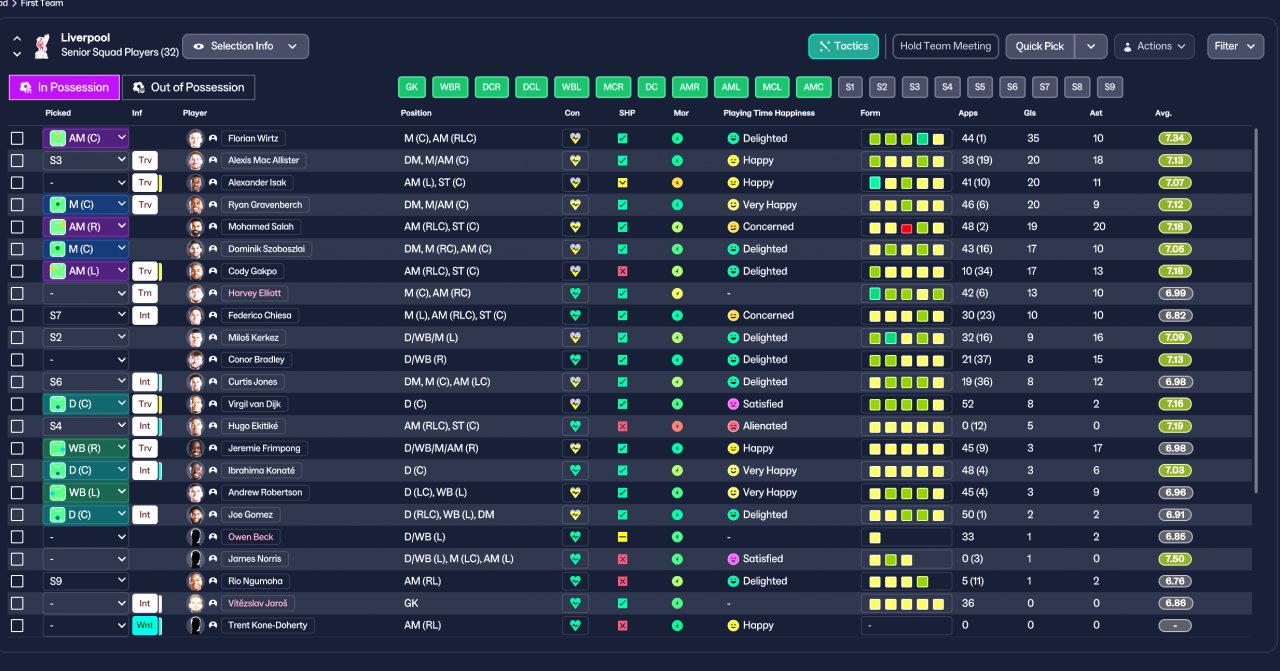This screenshot has height=671, width=1280.
Task: Click the Tactics button
Action: coord(844,46)
